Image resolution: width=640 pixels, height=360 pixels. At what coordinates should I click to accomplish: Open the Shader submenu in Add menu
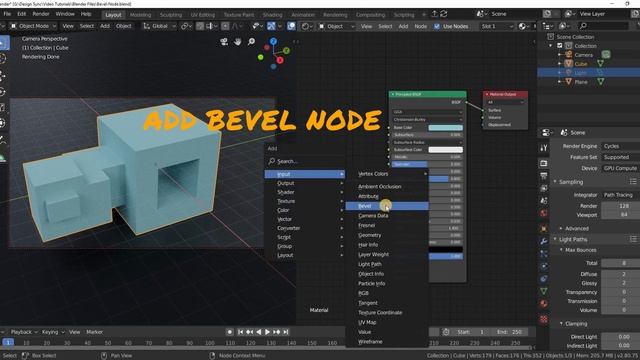(304, 192)
